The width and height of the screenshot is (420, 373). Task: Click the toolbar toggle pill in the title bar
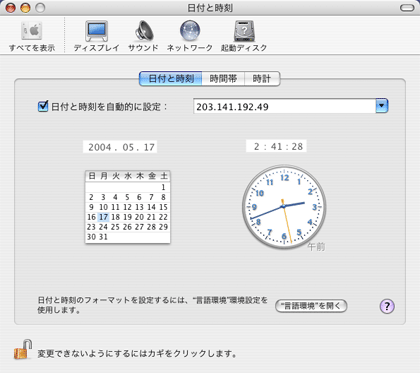[x=407, y=8]
